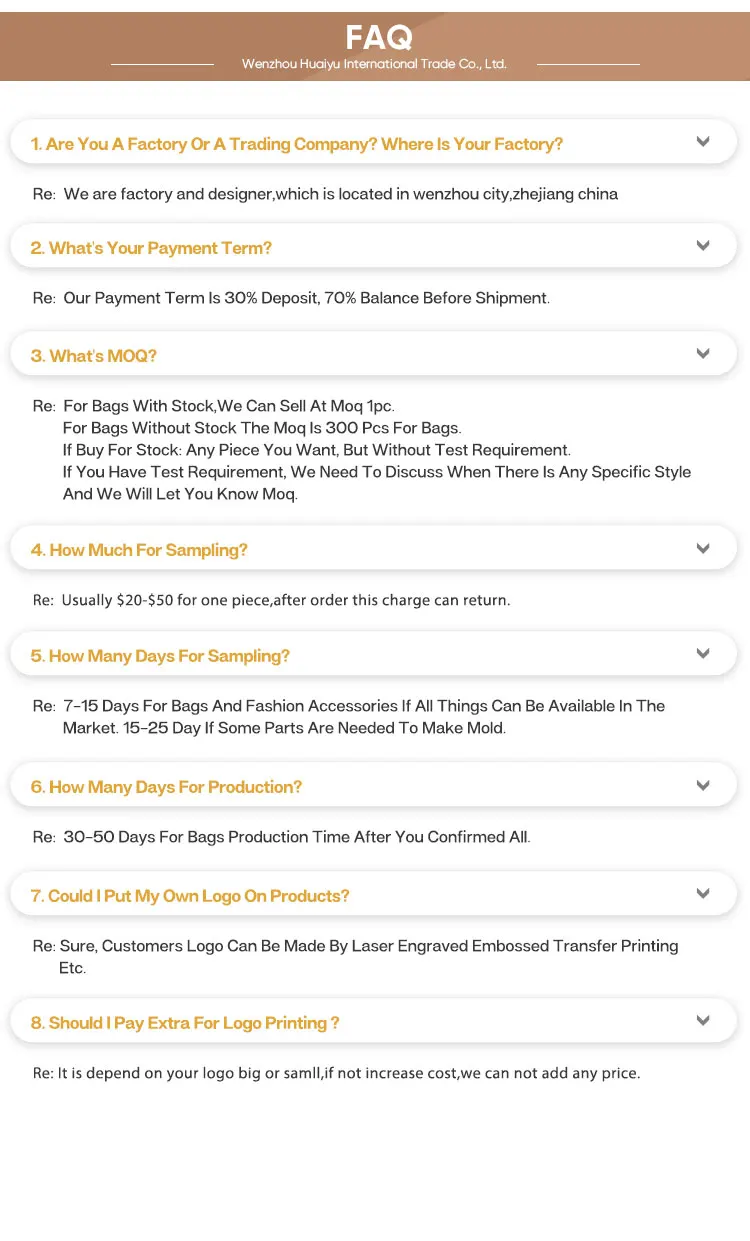Expand arrow on days for sampling question
This screenshot has width=750, height=1241.
click(x=703, y=654)
